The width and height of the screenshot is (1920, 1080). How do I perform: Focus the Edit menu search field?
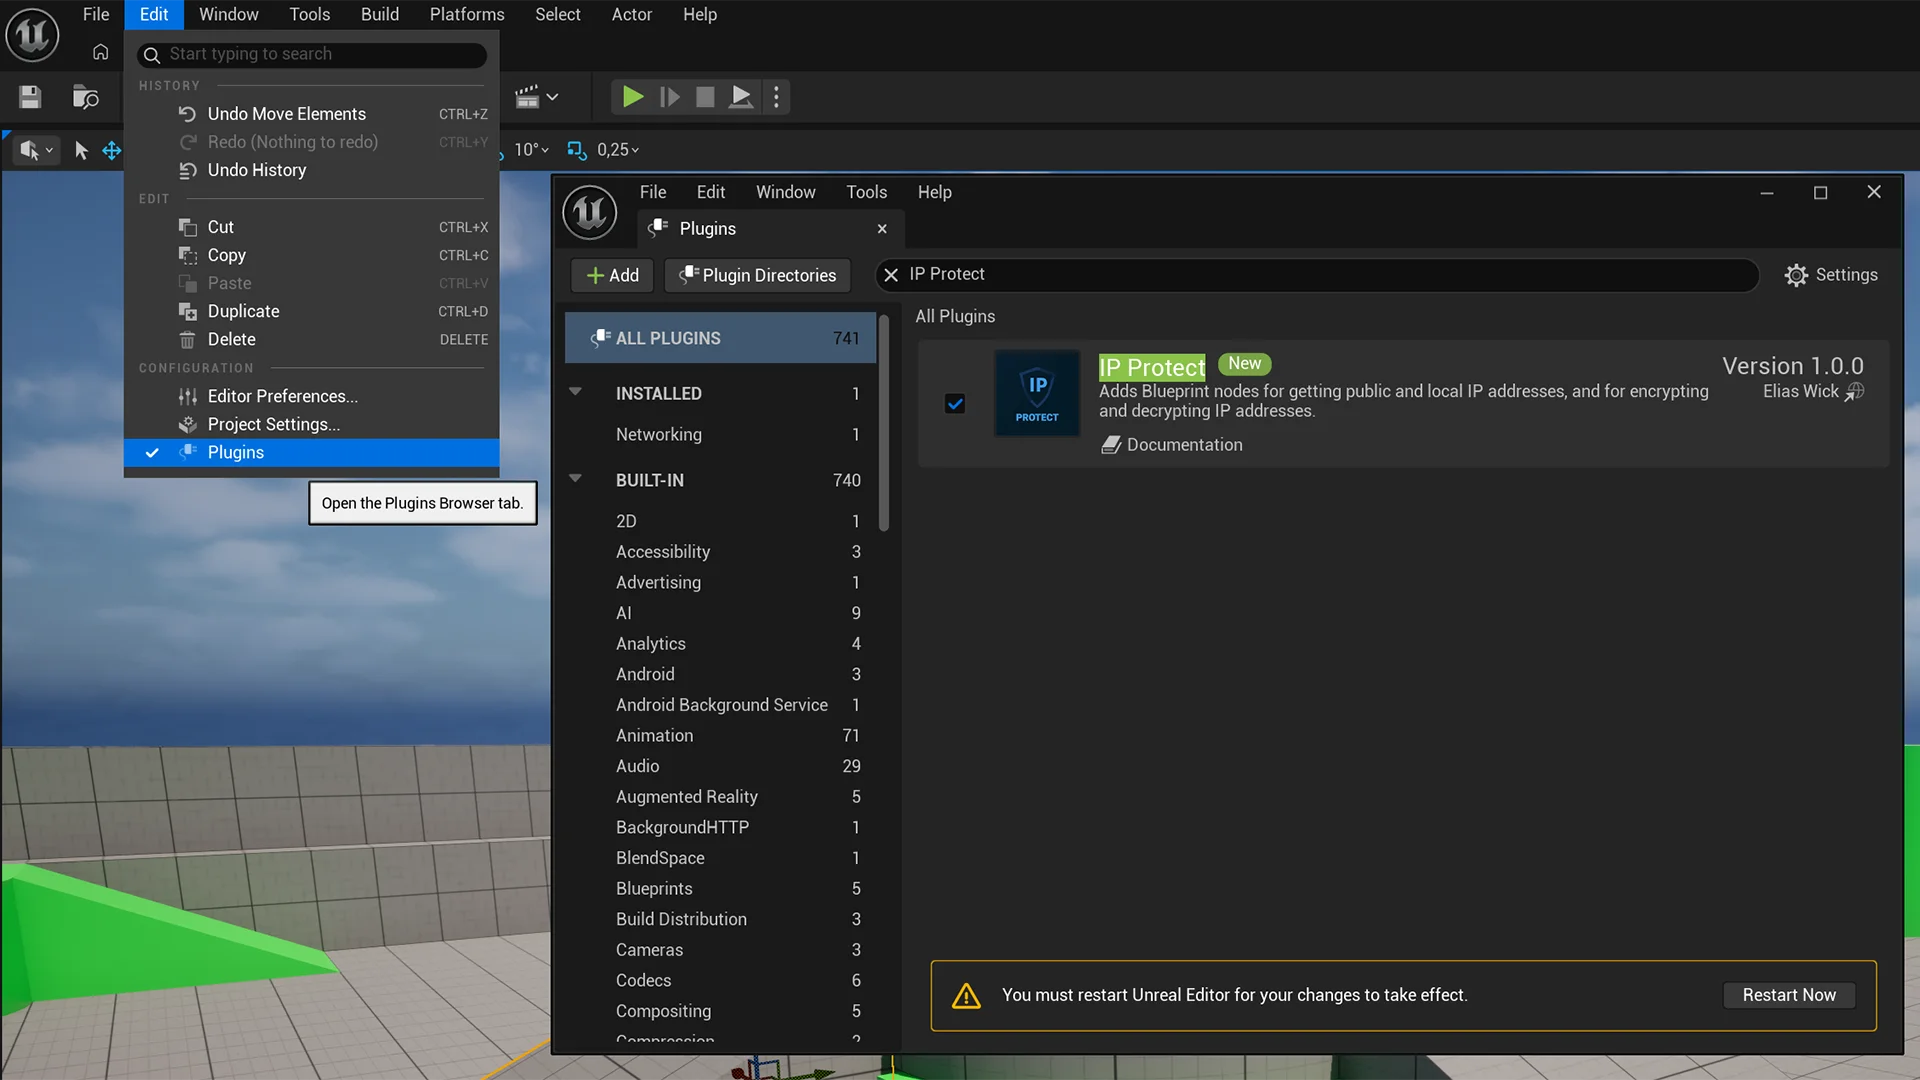coord(312,54)
